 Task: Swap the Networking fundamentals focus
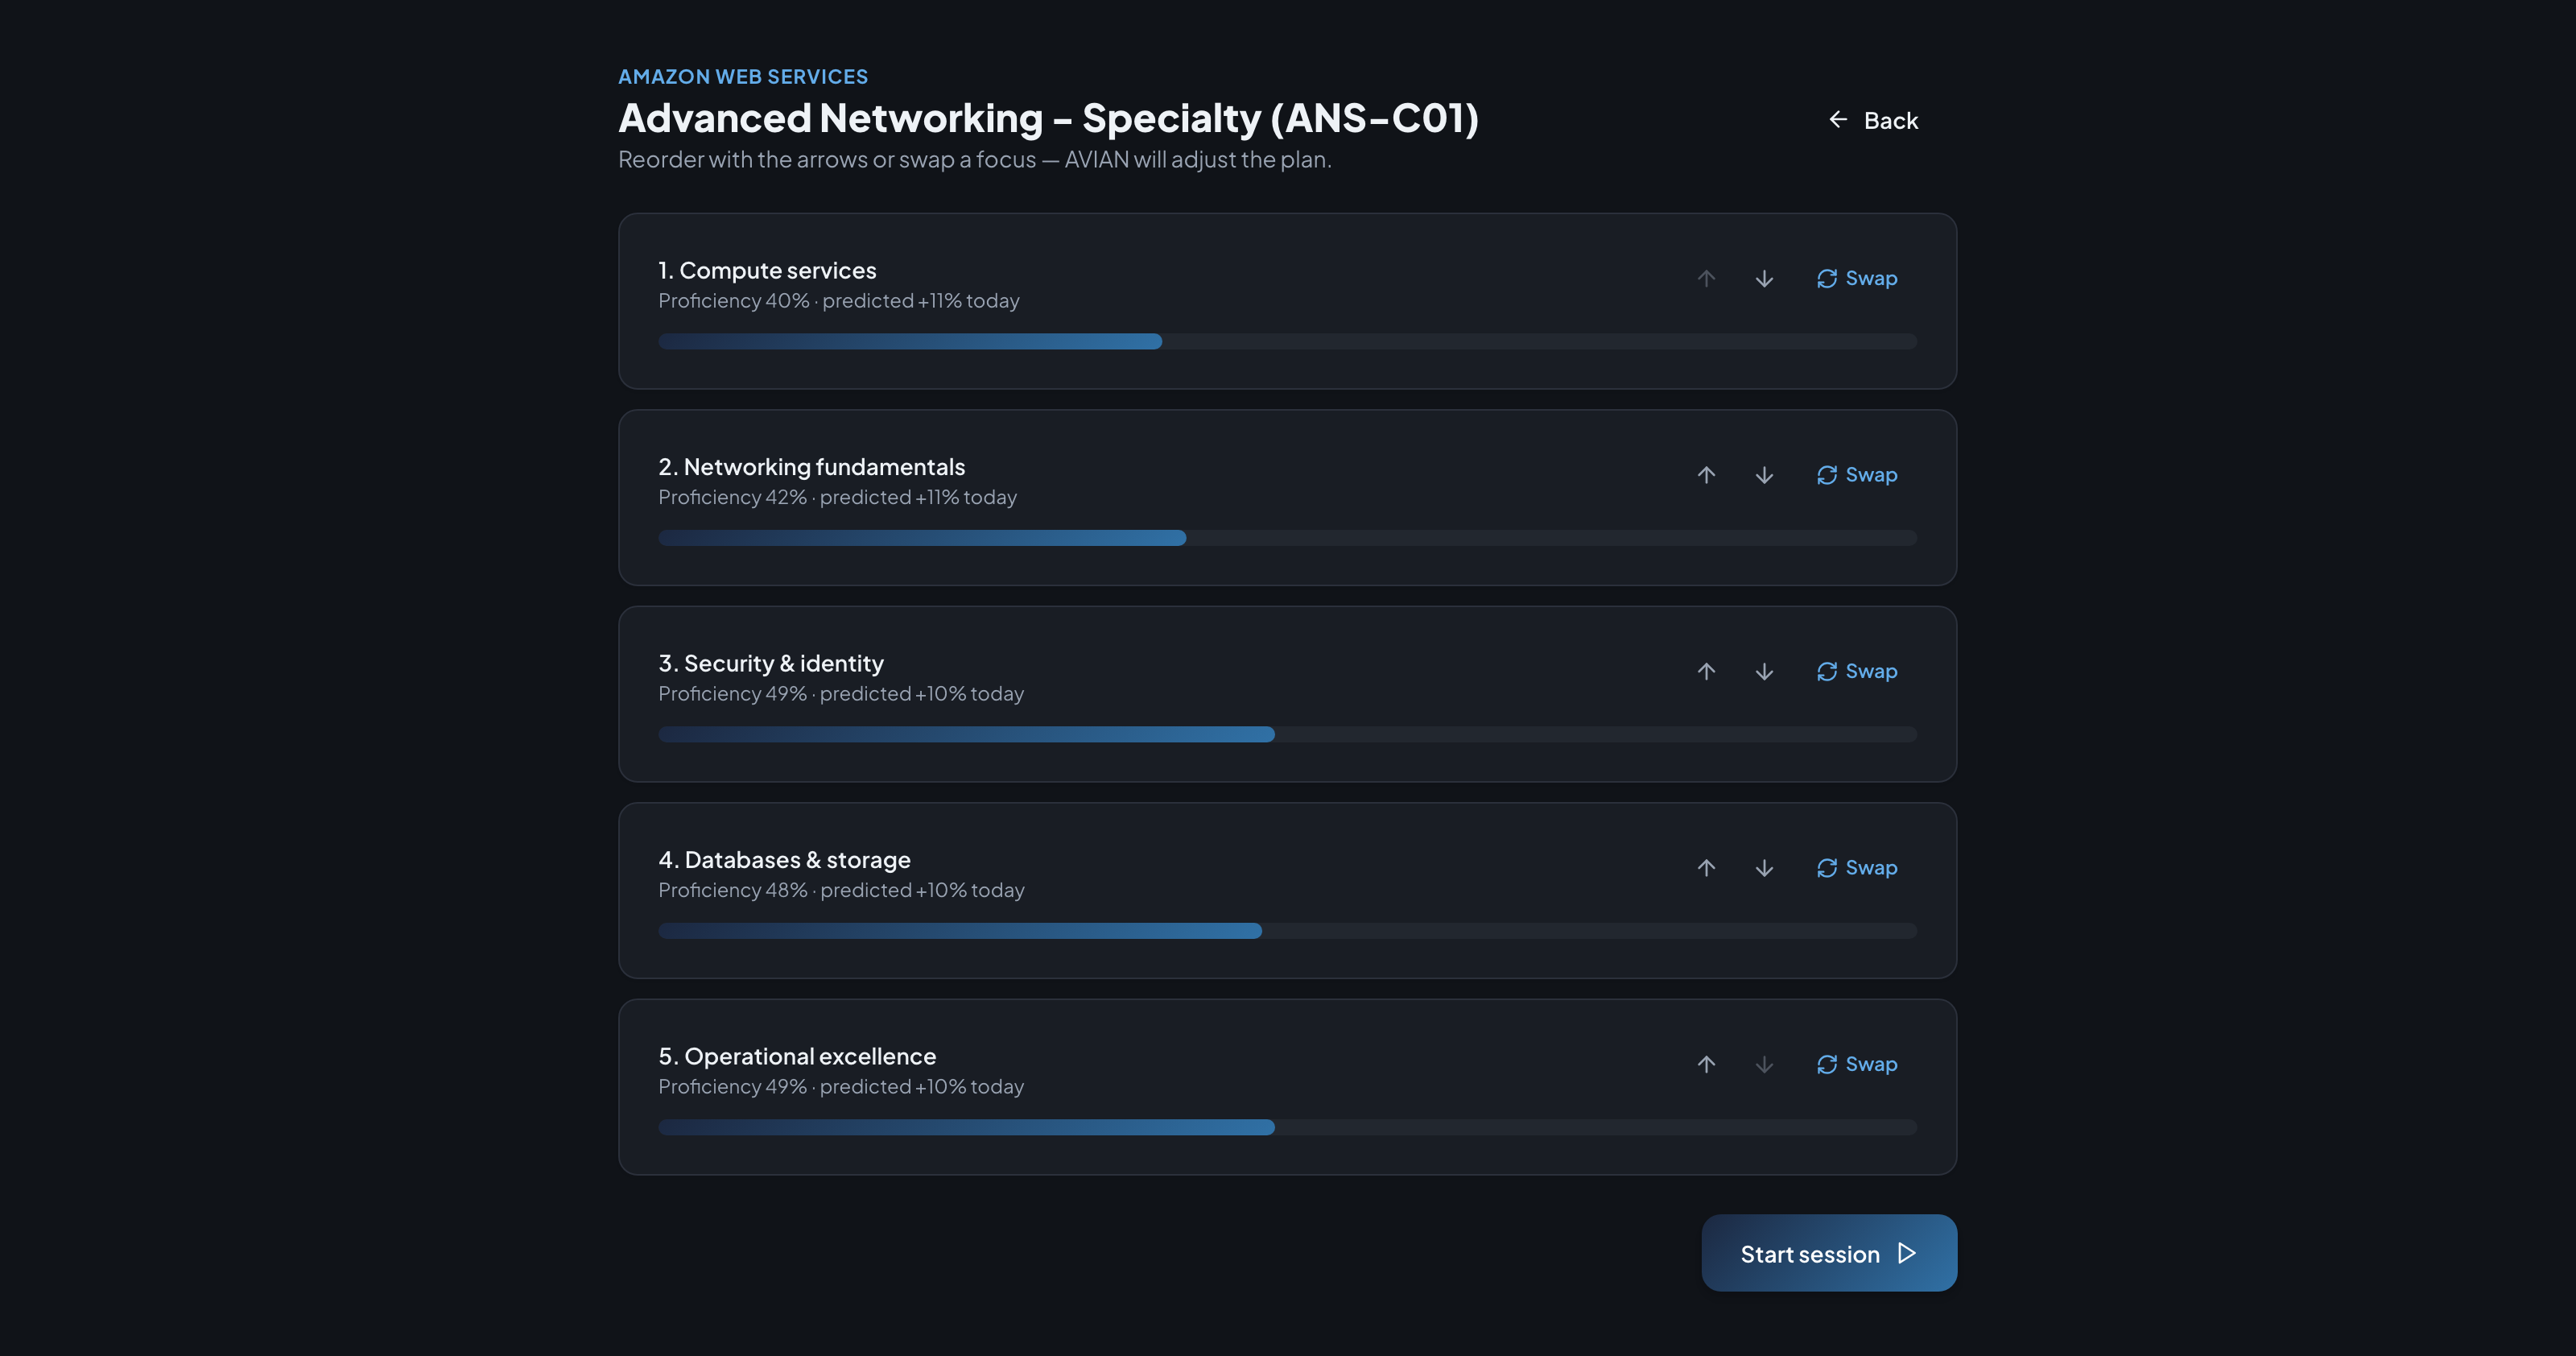tap(1857, 475)
